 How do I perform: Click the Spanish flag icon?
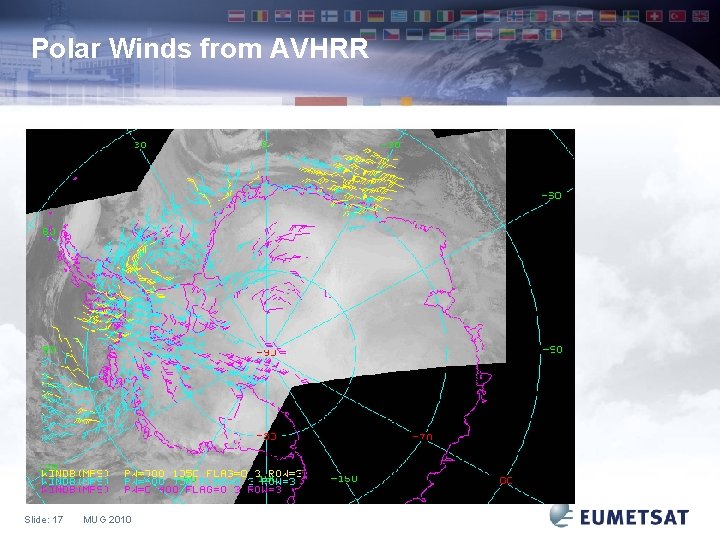click(x=608, y=17)
